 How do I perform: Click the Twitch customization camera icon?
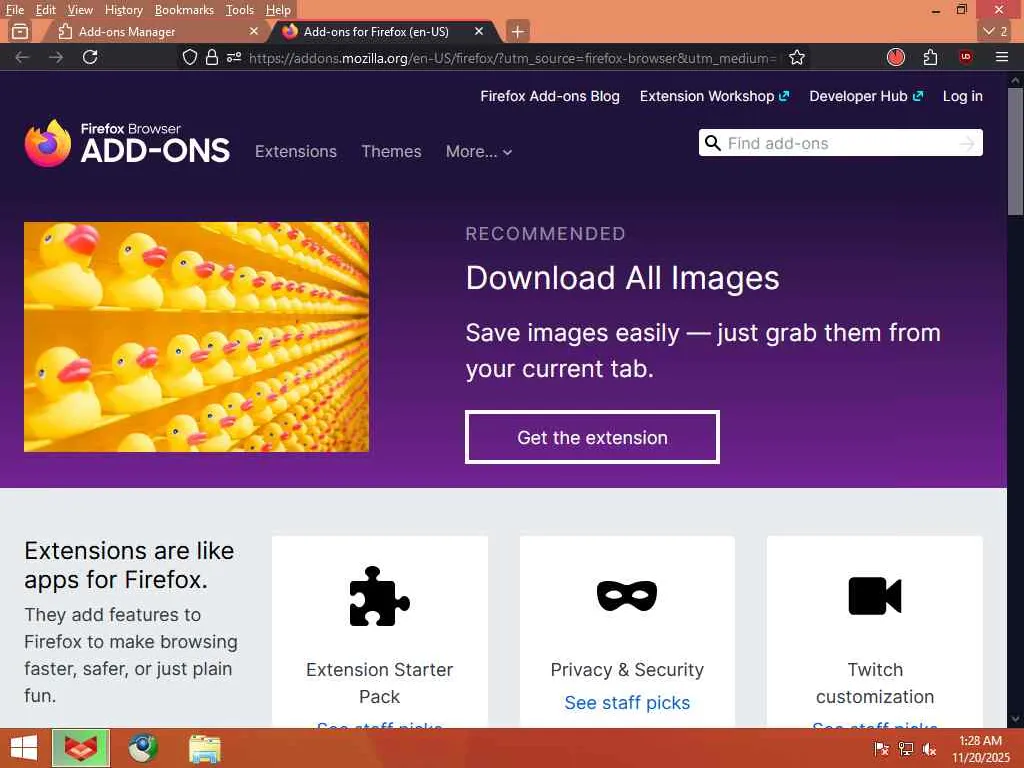[874, 596]
